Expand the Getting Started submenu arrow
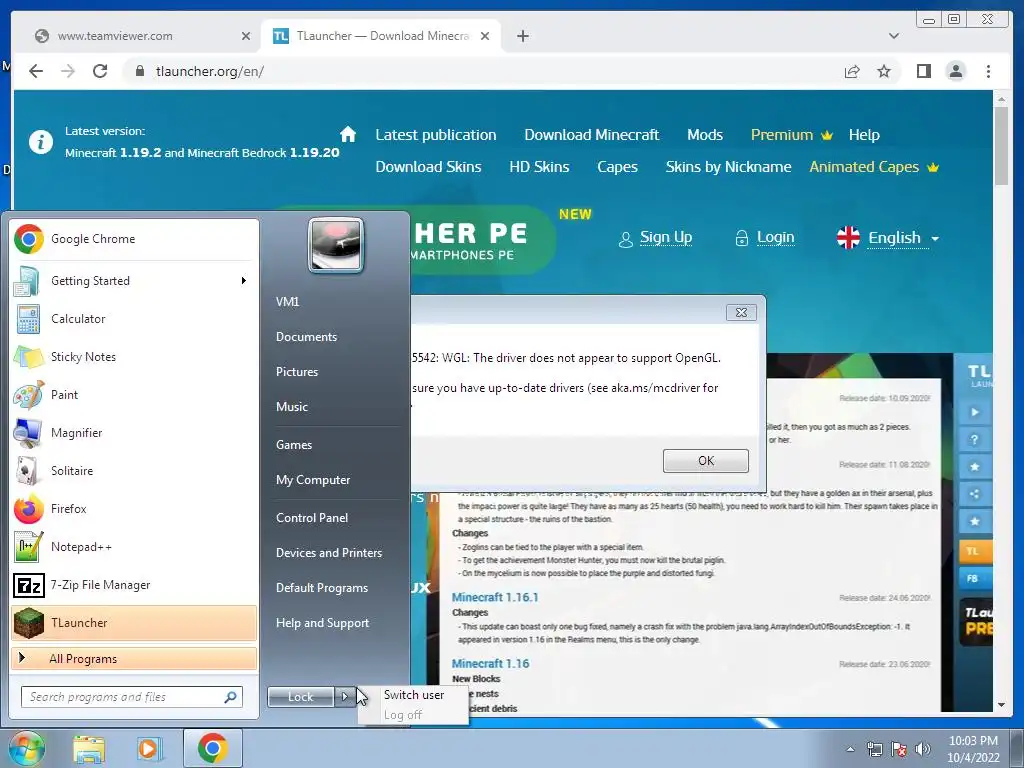Viewport: 1024px width, 768px height. click(x=244, y=281)
